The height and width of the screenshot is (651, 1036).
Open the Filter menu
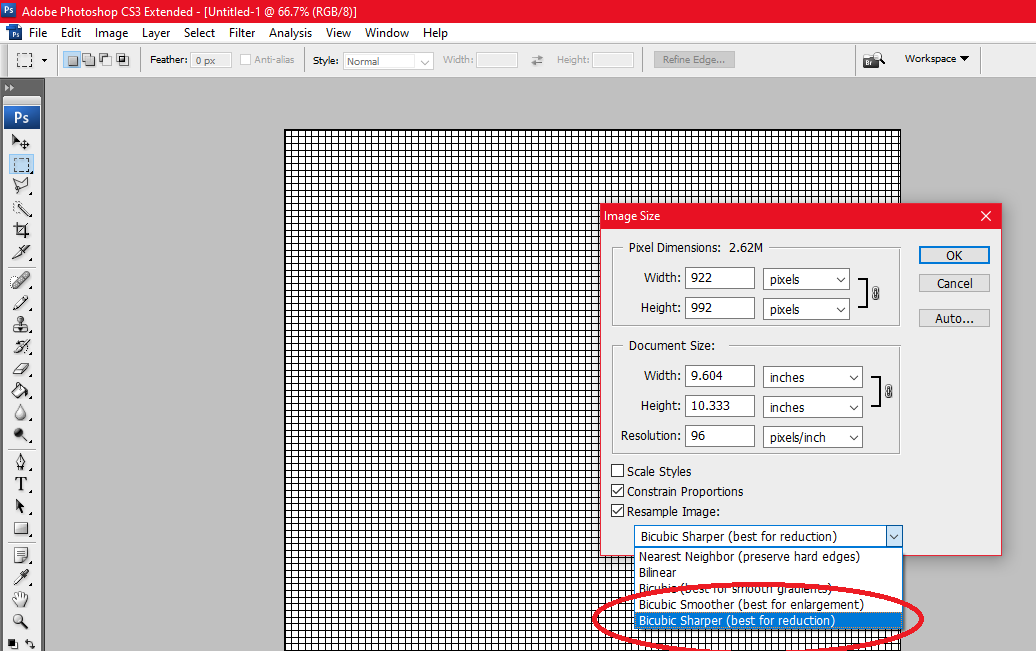(242, 33)
